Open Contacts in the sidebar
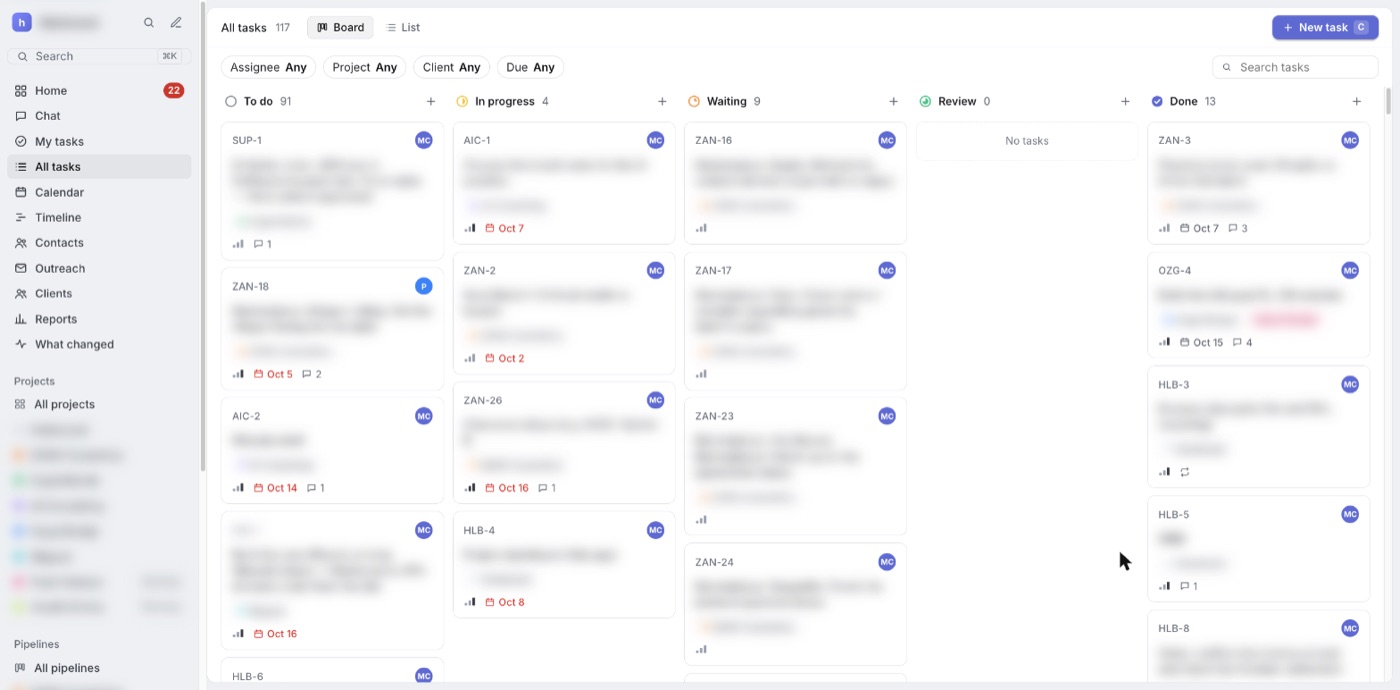 click(99, 243)
